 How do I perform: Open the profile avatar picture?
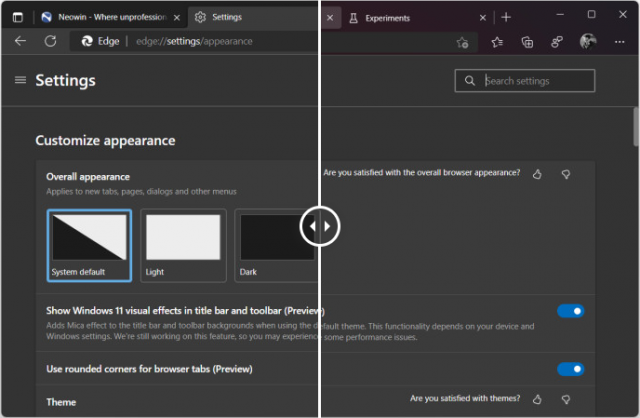588,41
